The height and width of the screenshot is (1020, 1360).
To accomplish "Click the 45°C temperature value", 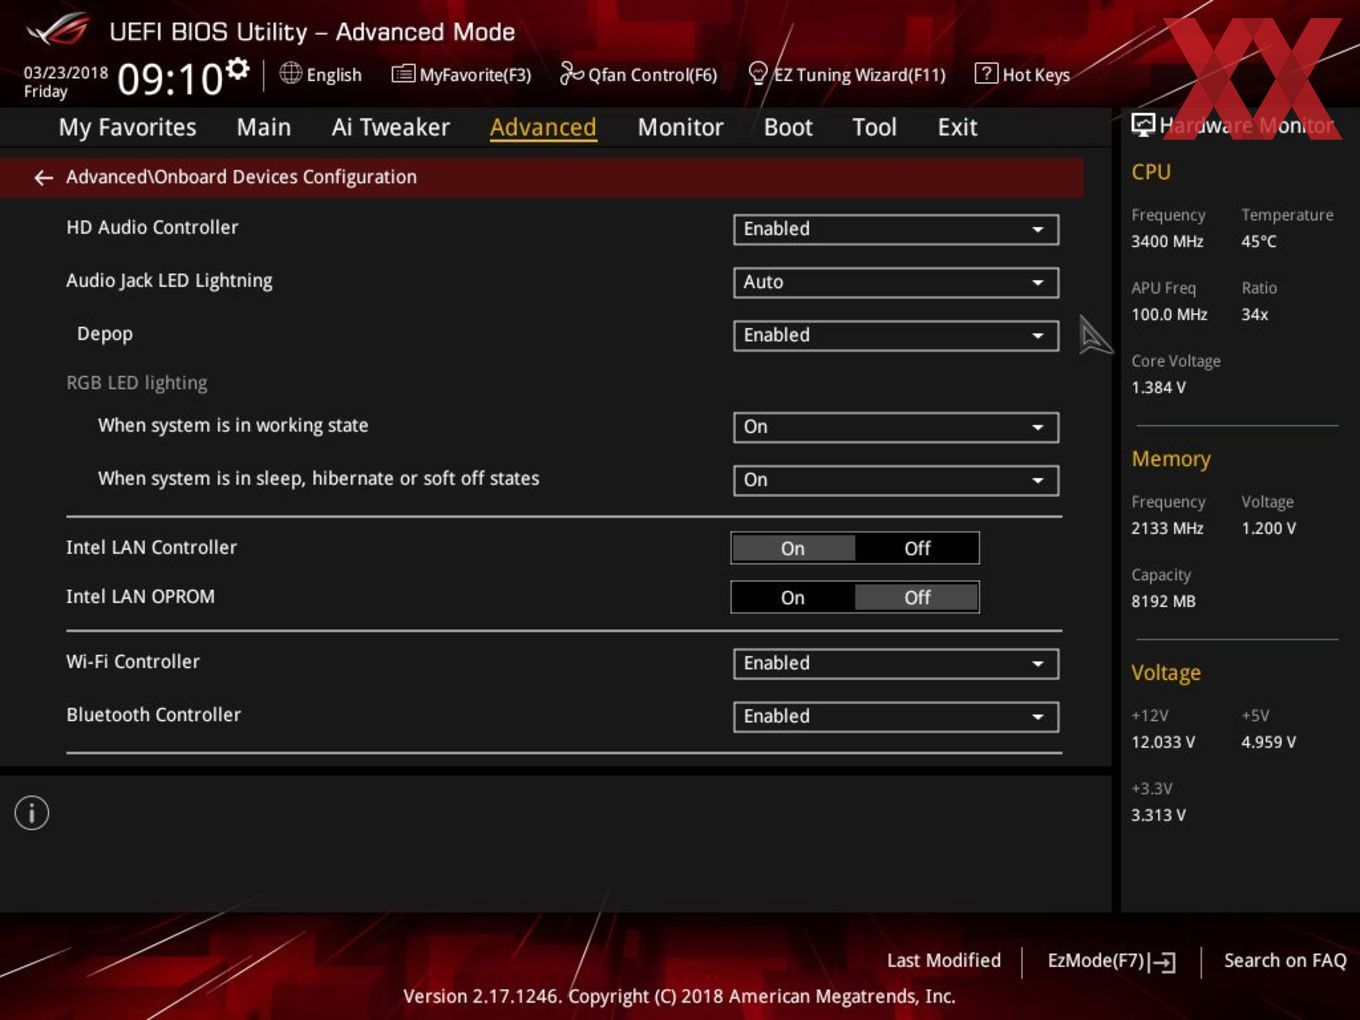I will (1259, 241).
